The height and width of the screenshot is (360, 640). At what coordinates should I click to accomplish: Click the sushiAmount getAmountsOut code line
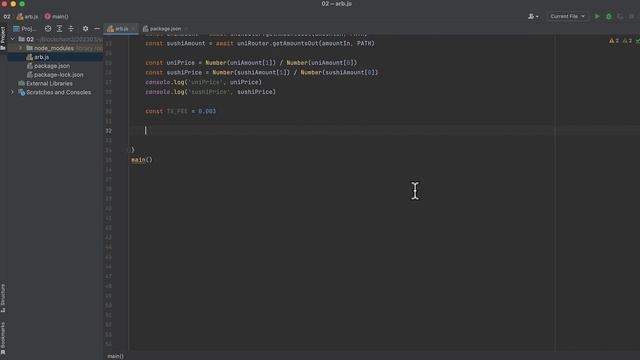pos(260,43)
